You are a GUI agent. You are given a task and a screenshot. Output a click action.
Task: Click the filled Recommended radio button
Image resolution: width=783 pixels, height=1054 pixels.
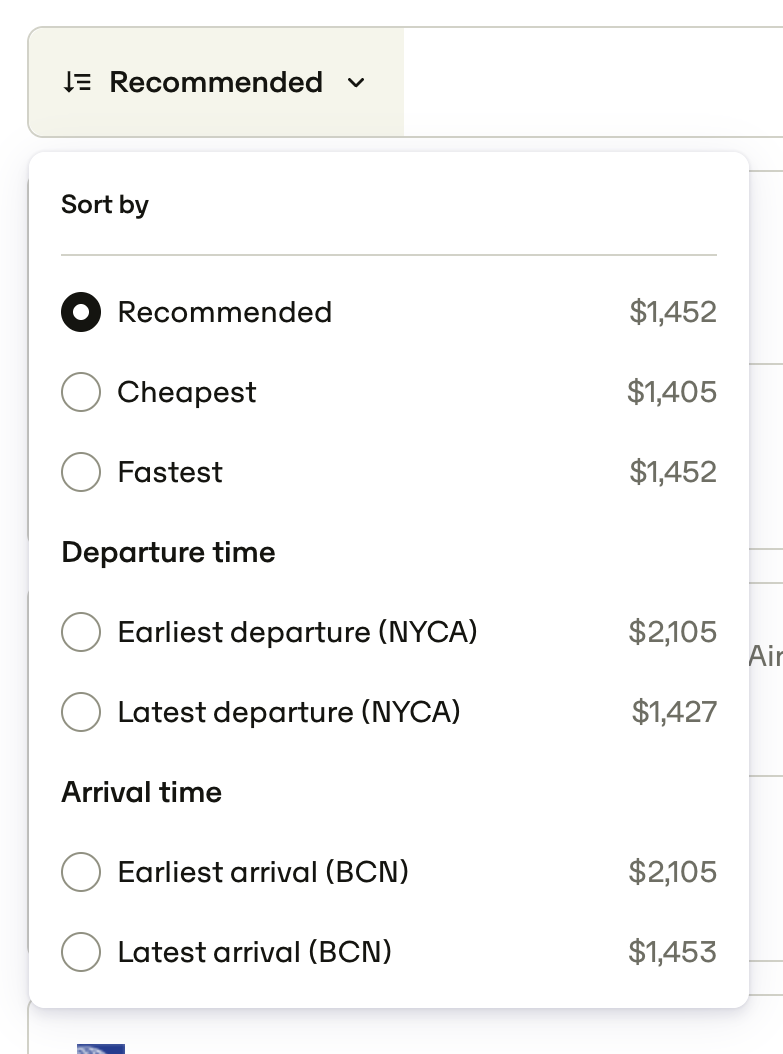[x=81, y=312]
